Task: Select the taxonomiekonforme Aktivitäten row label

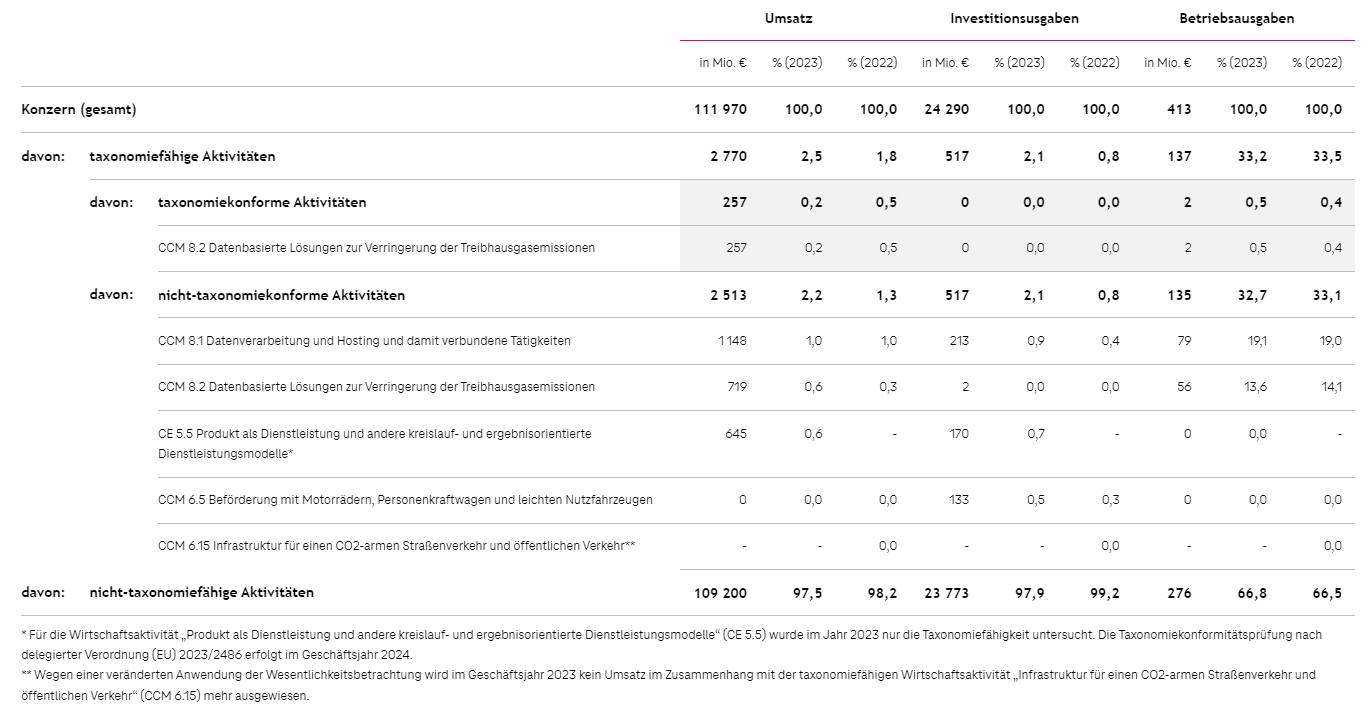Action: [x=262, y=202]
